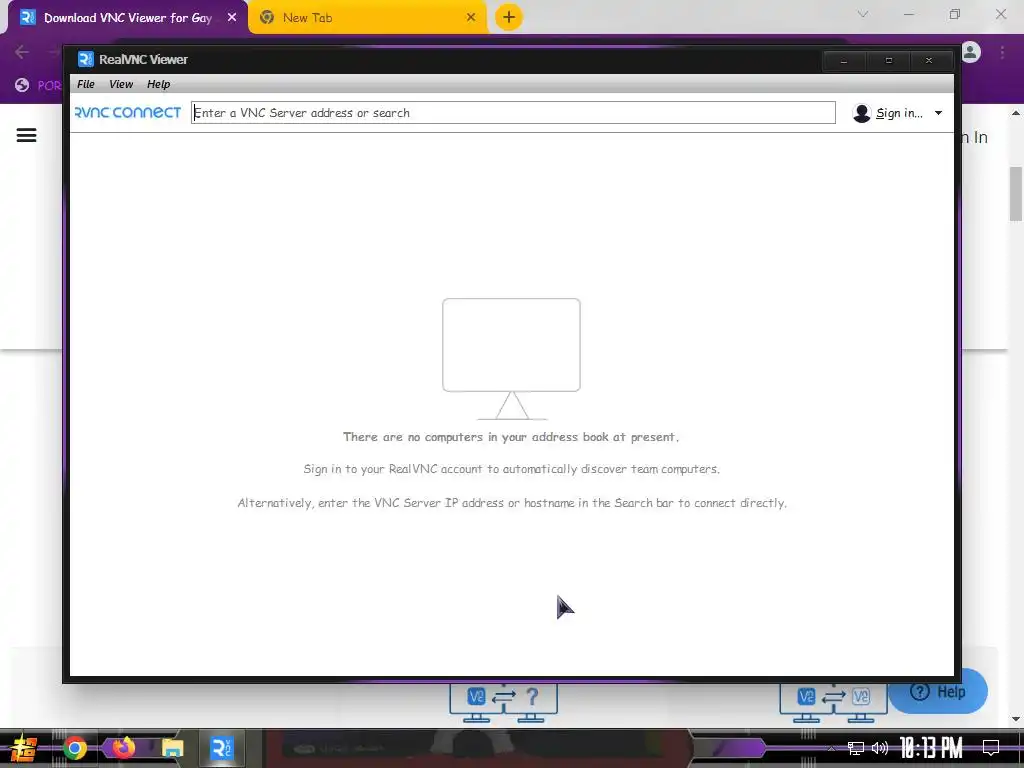Switch to the New Tab browser tab
The image size is (1024, 768).
tap(366, 18)
